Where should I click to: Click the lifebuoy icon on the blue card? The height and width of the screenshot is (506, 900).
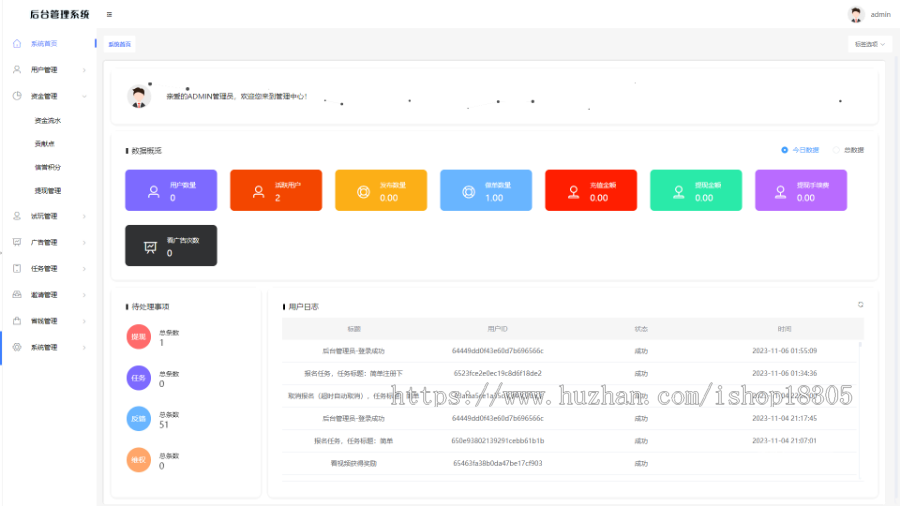468,192
